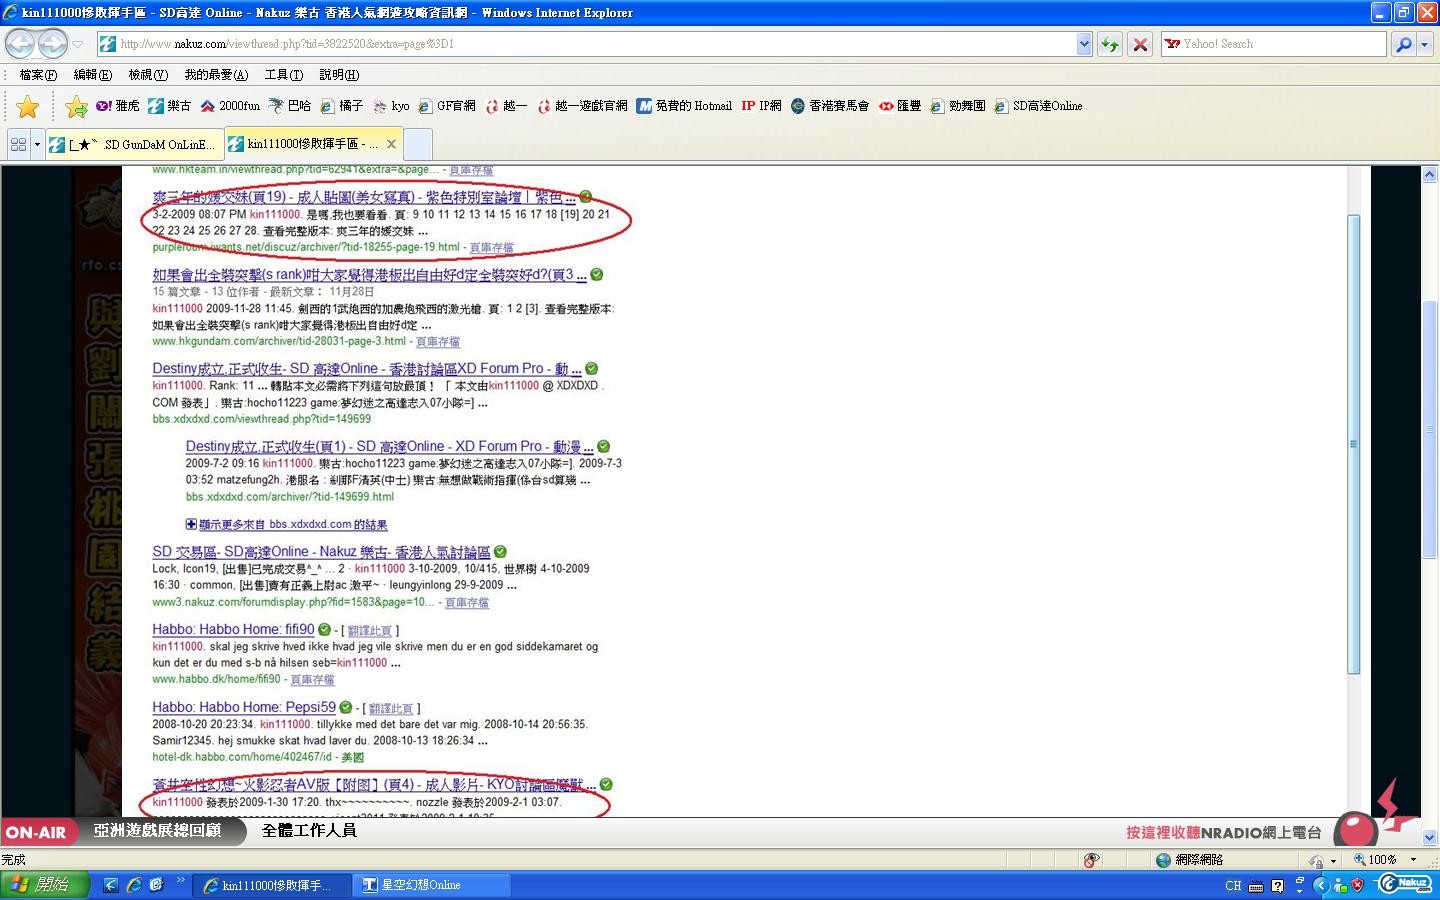Click the inner frame vertical scrollbar thumb
Viewport: 1440px width, 900px height.
click(x=1354, y=444)
